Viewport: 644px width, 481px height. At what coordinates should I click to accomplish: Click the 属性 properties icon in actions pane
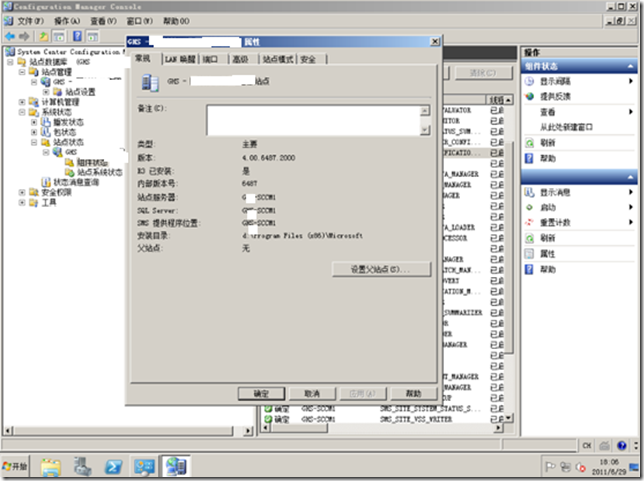[x=529, y=253]
